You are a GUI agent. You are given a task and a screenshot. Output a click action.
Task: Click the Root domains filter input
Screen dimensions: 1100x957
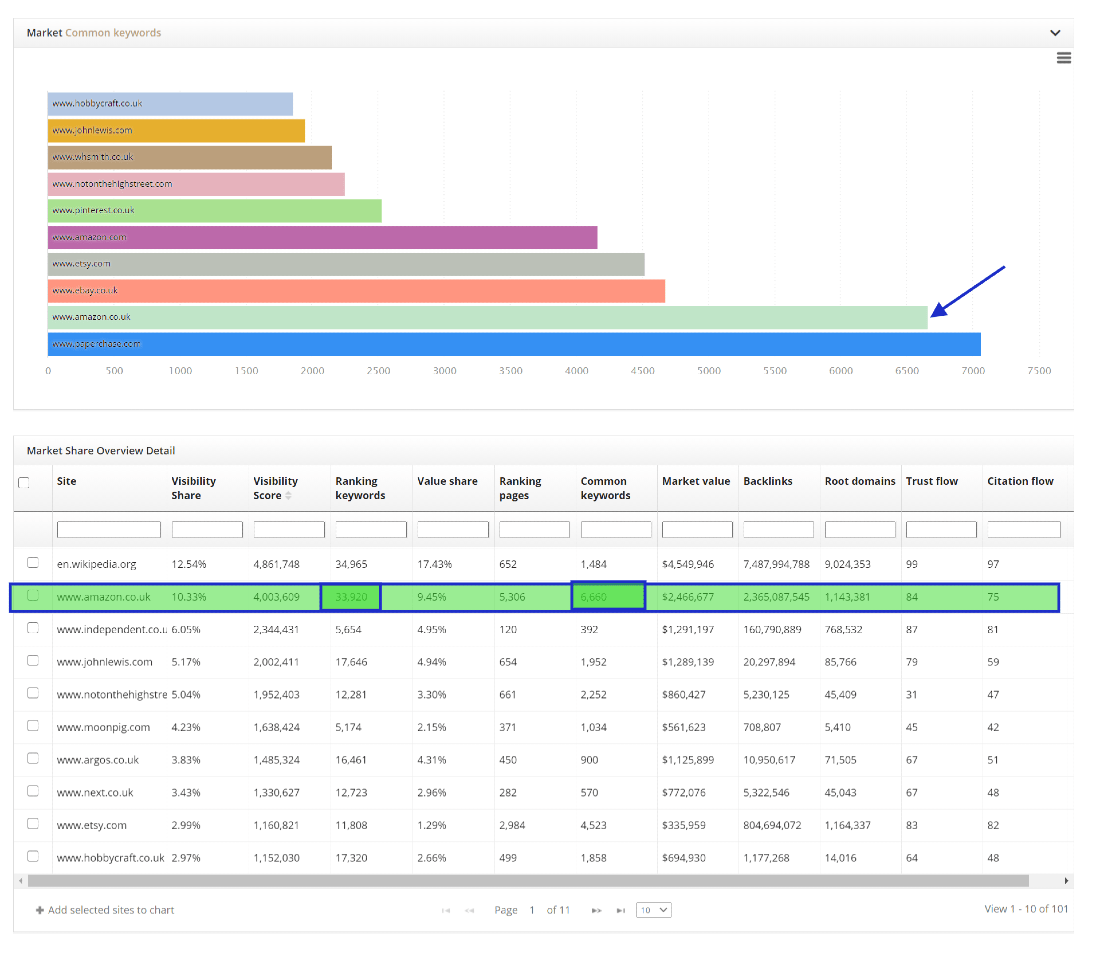point(860,530)
